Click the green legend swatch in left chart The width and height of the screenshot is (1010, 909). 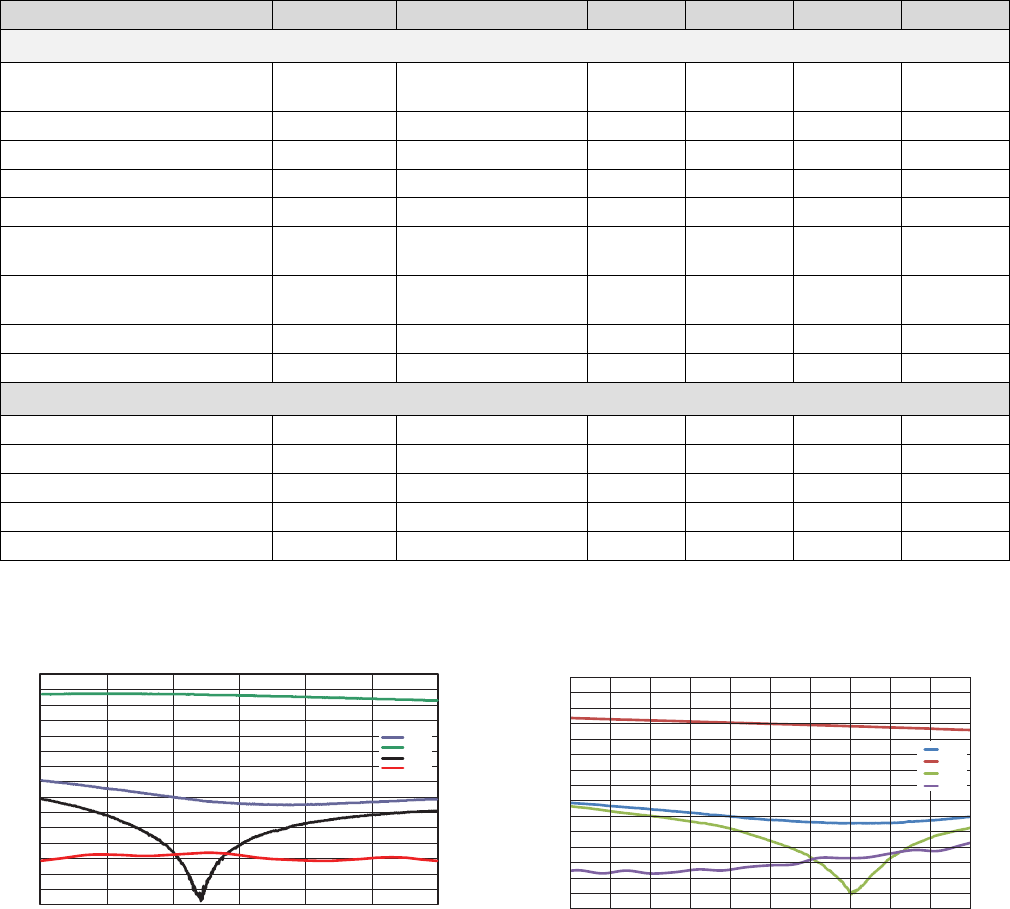(393, 748)
